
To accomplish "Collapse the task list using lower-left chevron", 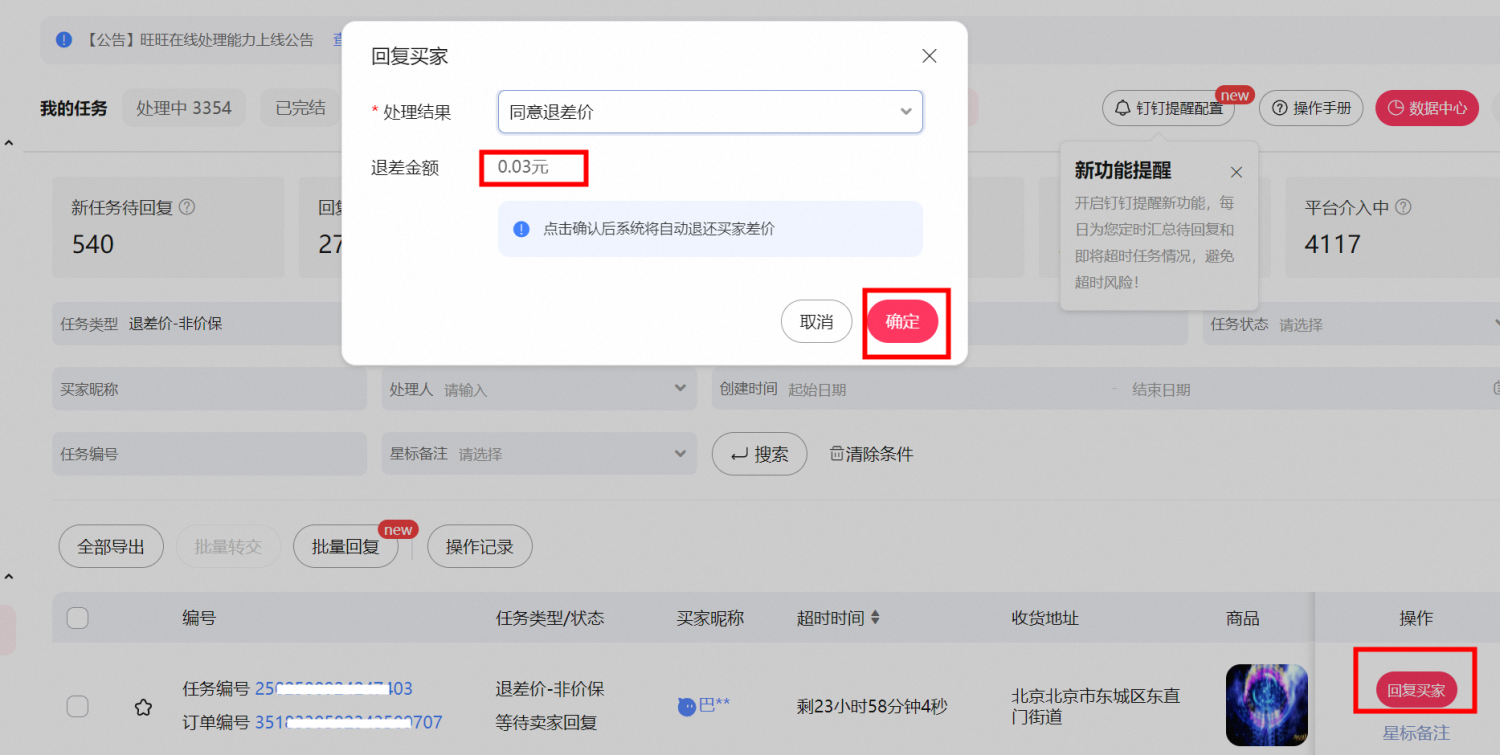I will point(8,577).
